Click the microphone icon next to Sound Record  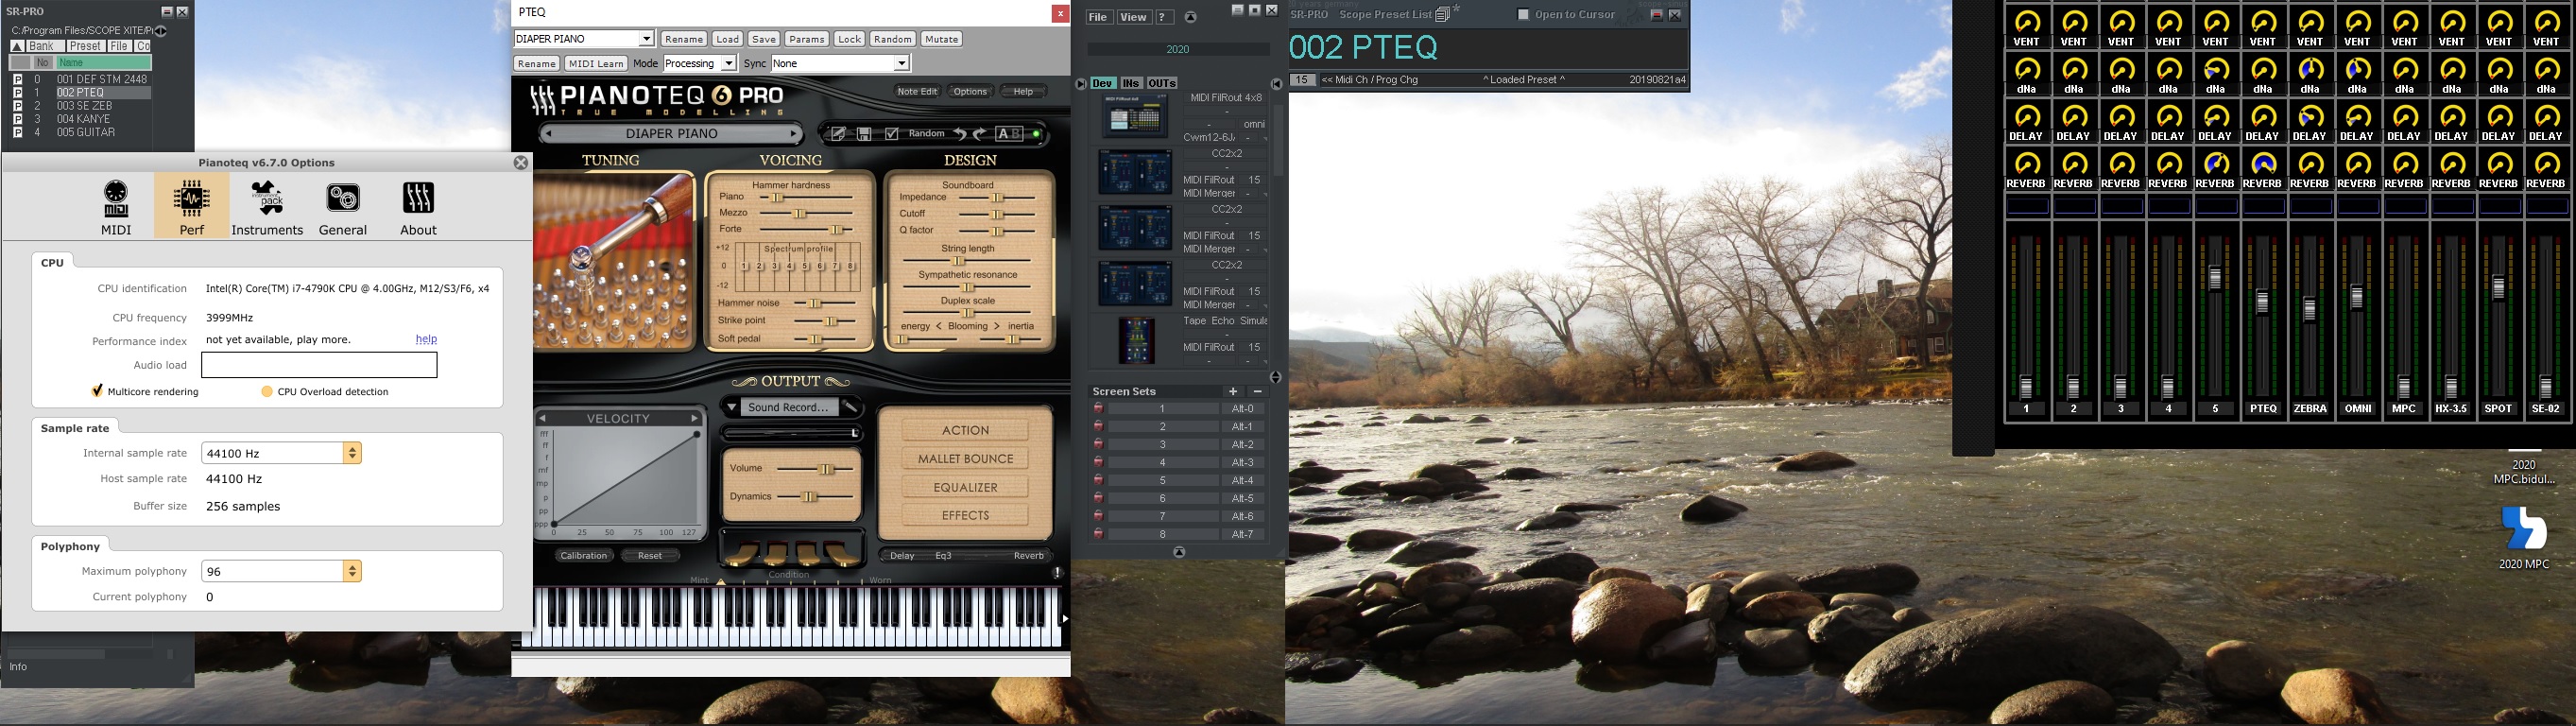click(x=850, y=407)
